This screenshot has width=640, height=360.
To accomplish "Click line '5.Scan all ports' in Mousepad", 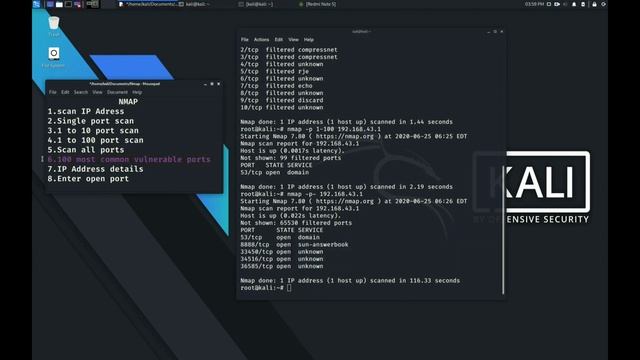I will 86,150.
